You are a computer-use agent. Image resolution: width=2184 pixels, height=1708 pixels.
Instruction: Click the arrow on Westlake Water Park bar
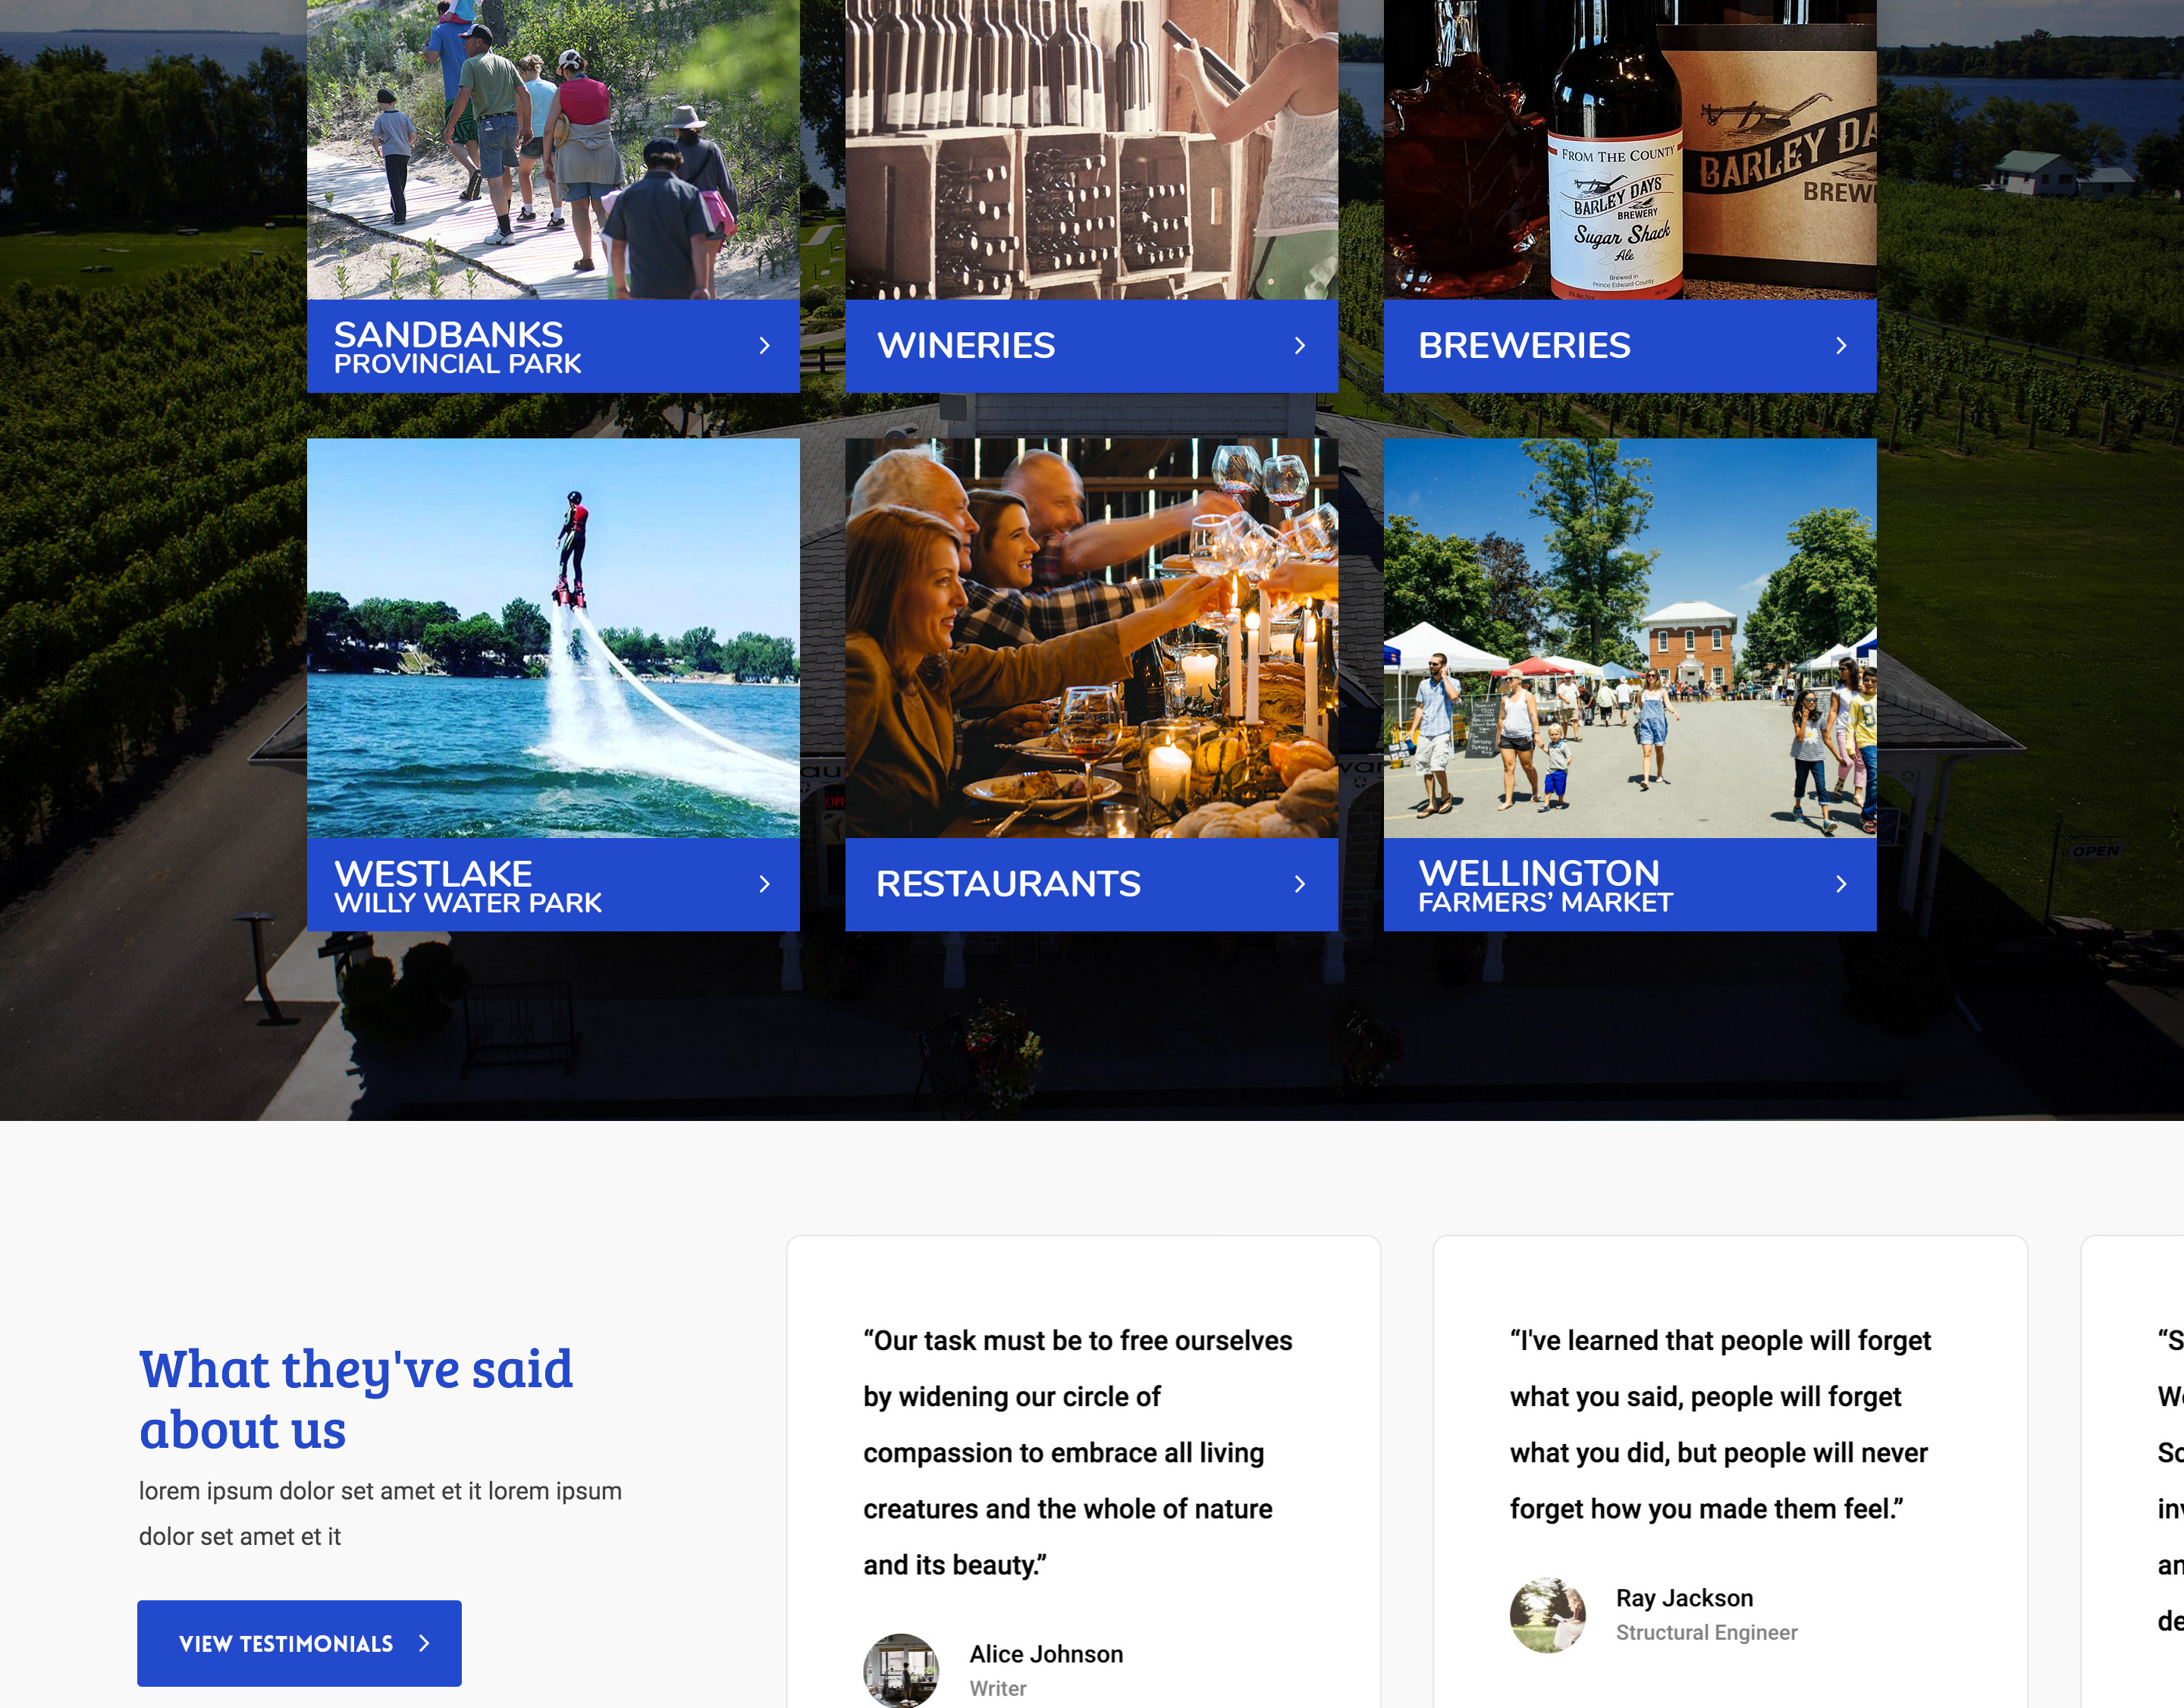click(x=765, y=884)
